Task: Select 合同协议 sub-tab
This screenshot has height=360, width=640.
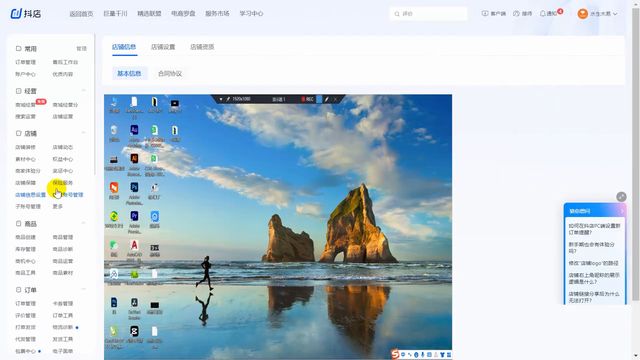Action: [x=170, y=73]
